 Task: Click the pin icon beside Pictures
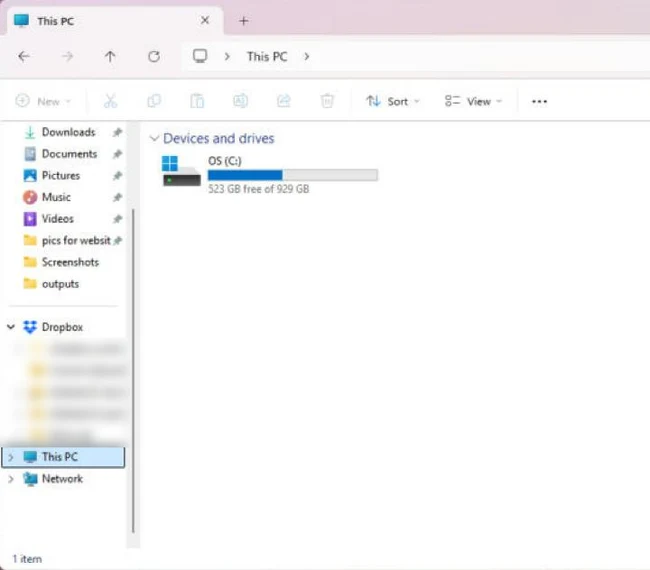click(x=117, y=176)
